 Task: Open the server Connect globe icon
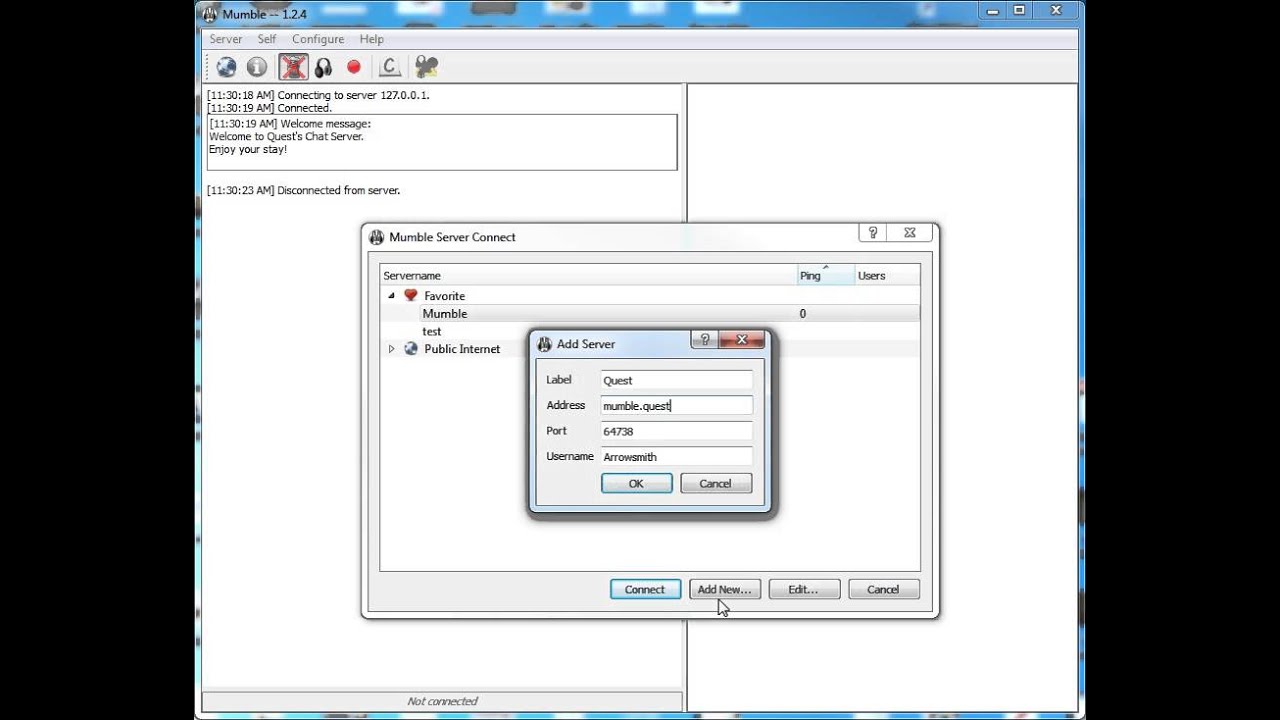(x=227, y=67)
